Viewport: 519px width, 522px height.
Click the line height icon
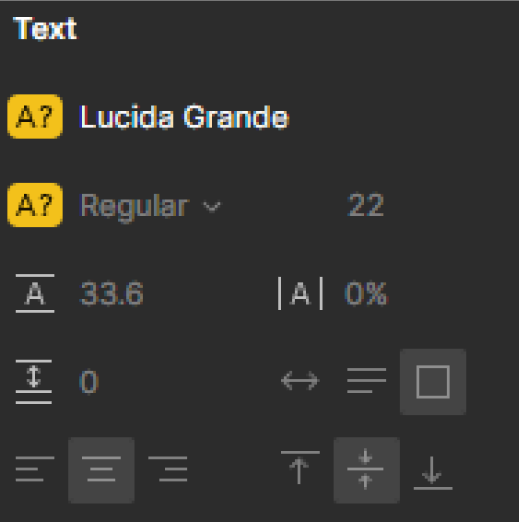click(35, 293)
